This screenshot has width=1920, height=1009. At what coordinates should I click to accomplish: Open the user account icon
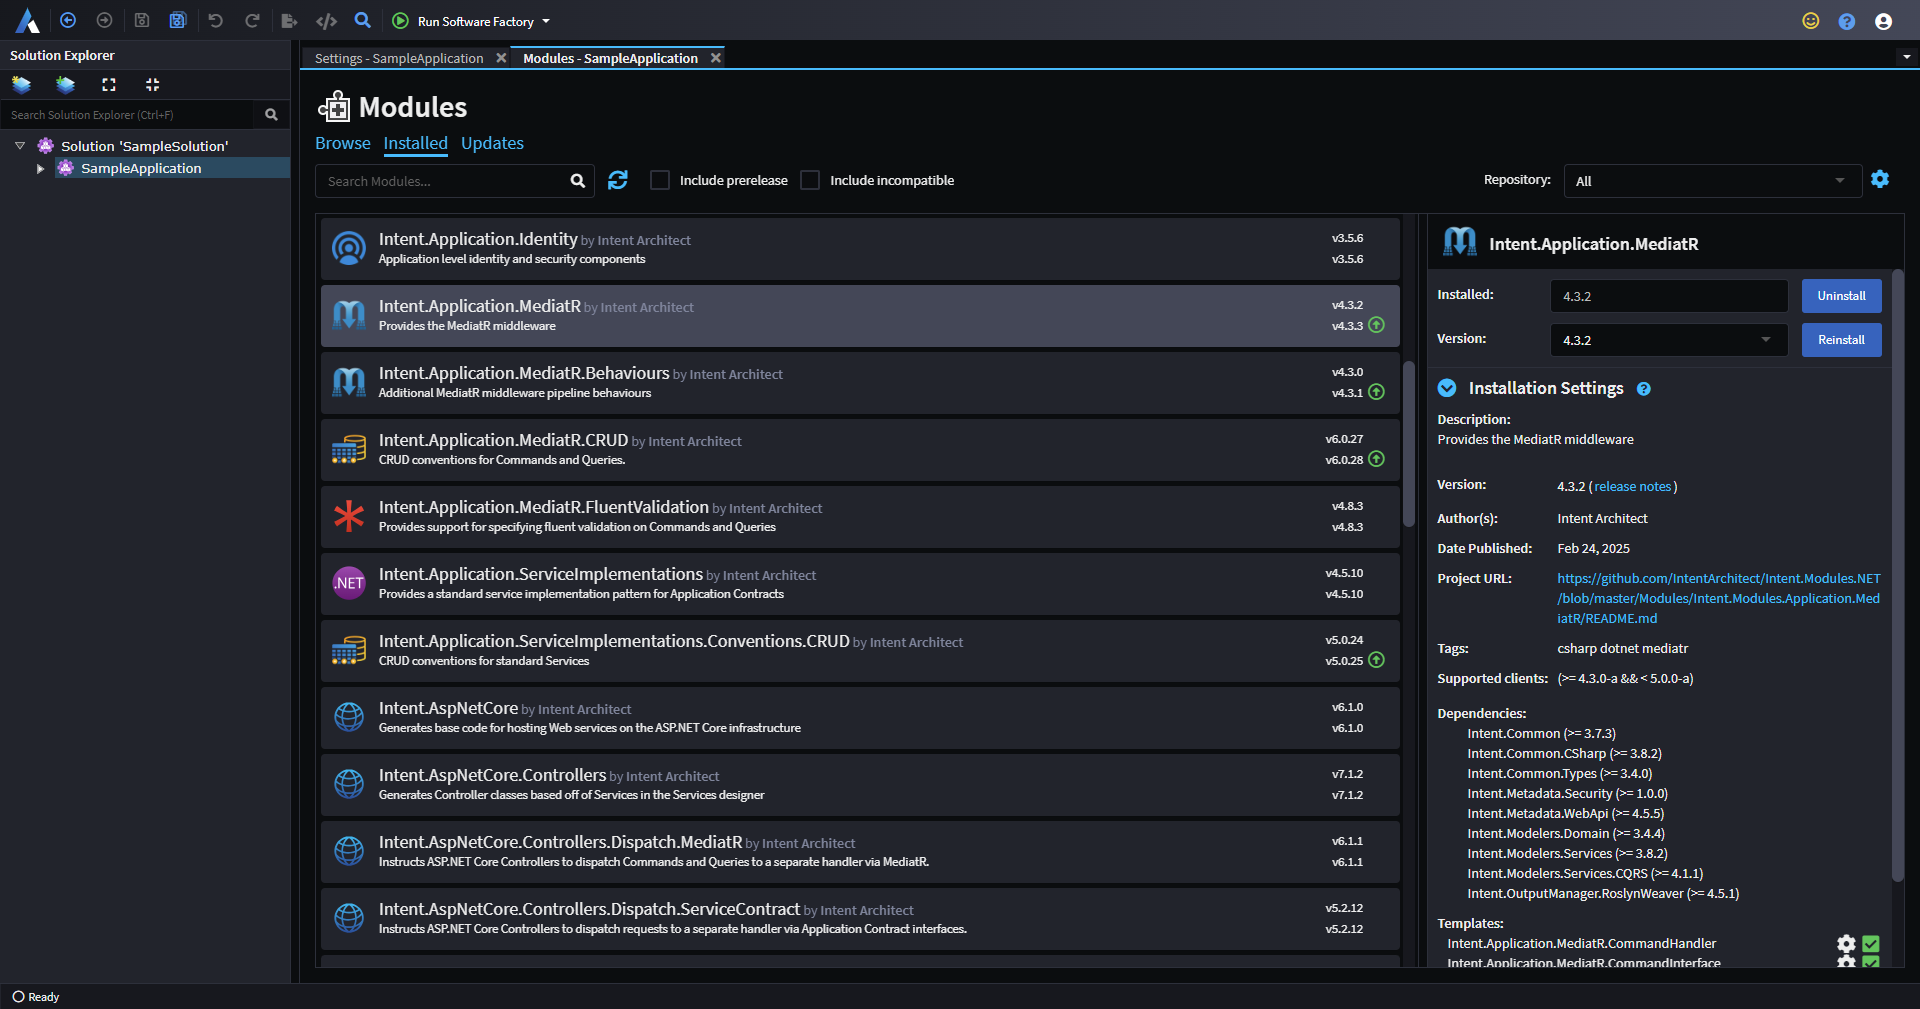point(1883,21)
